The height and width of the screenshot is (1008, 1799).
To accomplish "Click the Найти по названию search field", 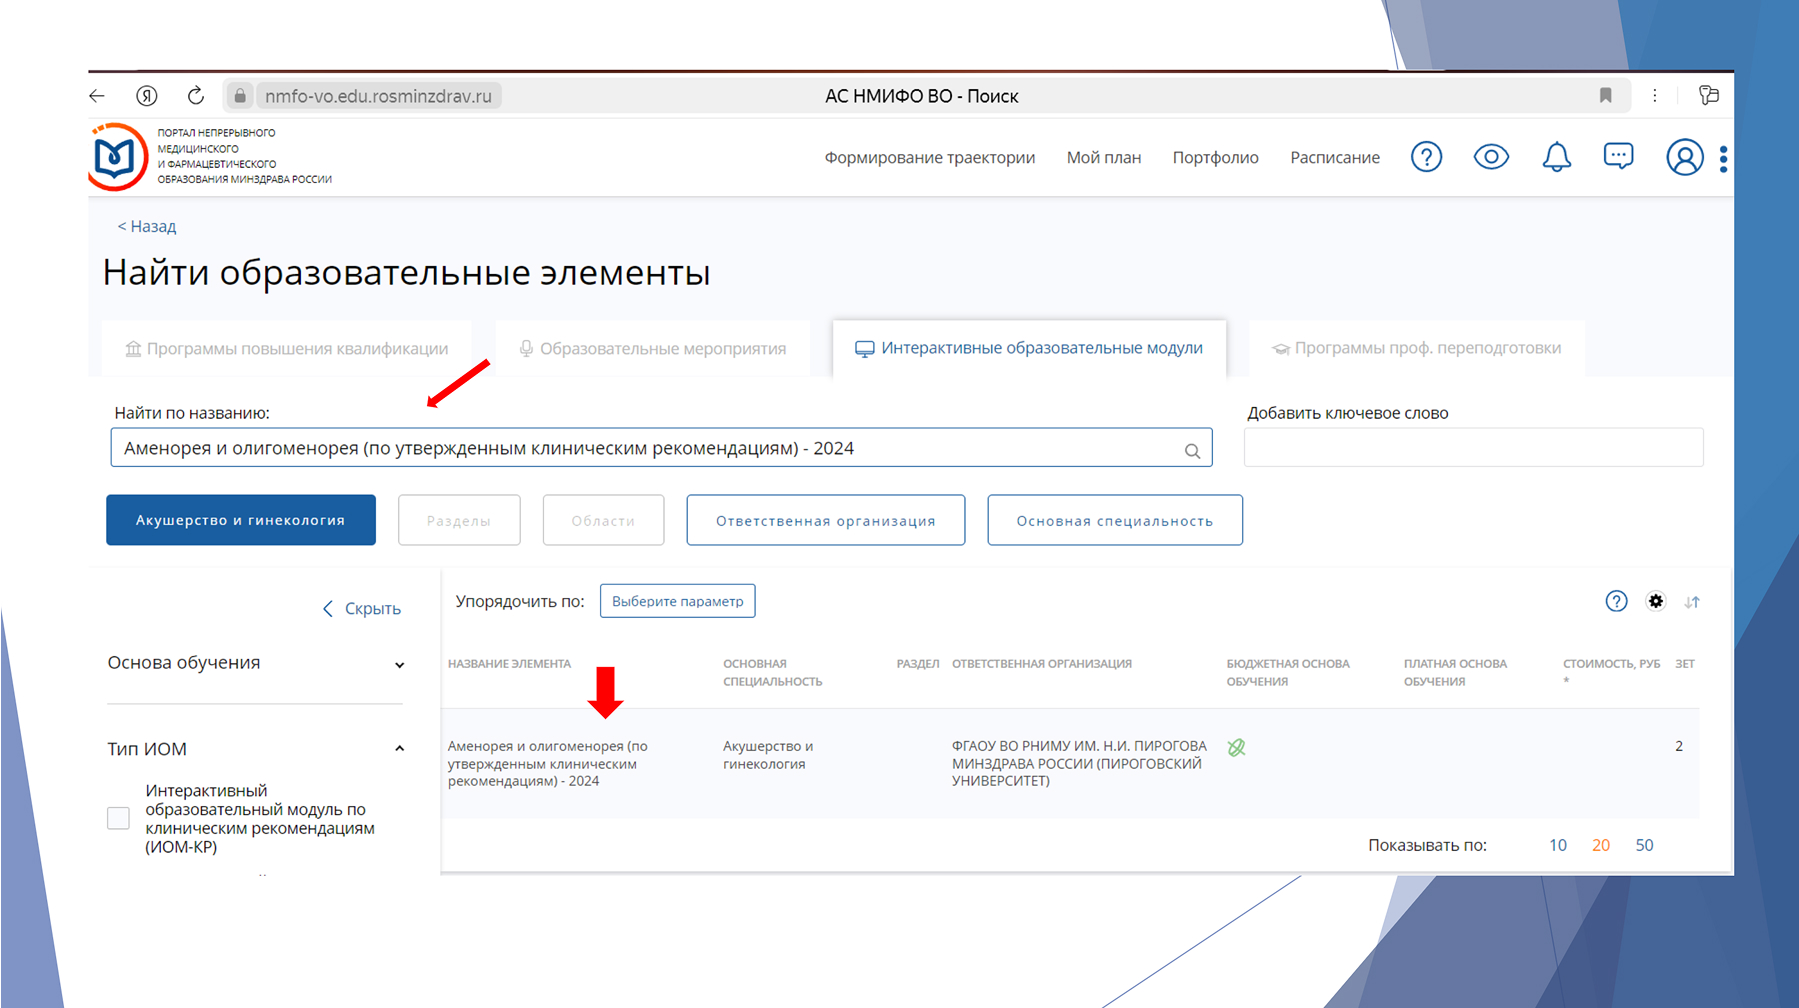I will pos(661,448).
